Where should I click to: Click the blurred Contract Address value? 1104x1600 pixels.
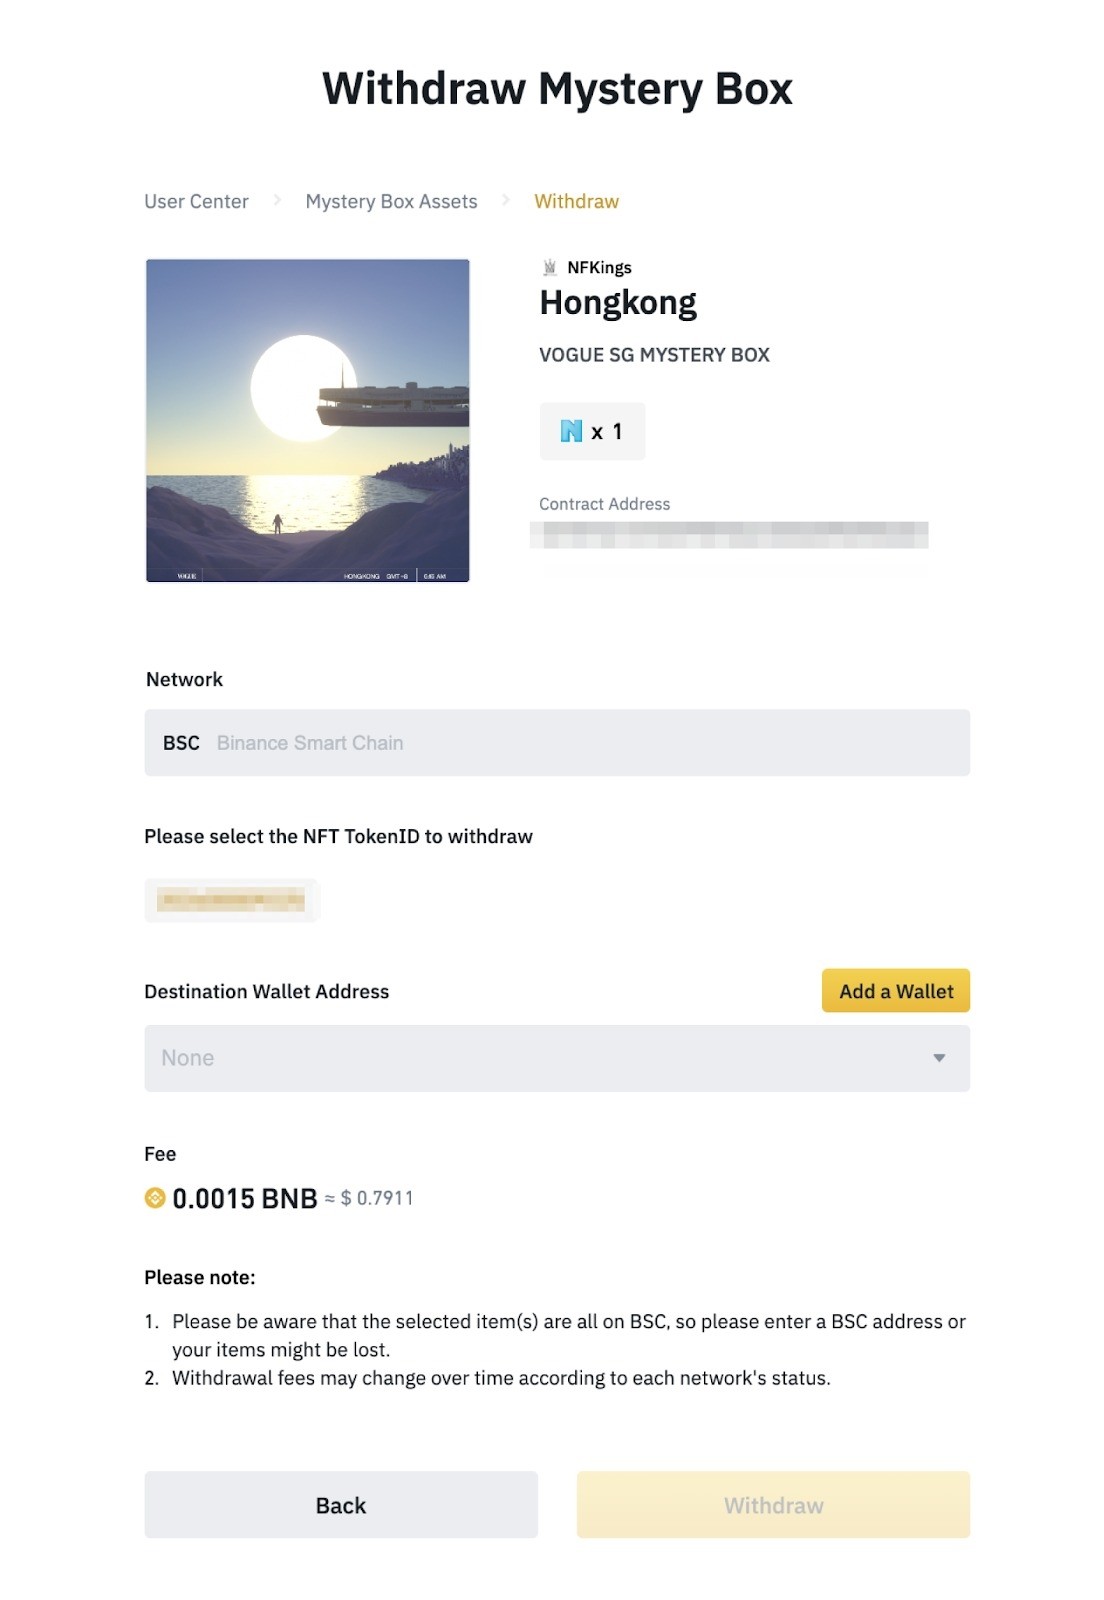point(729,535)
